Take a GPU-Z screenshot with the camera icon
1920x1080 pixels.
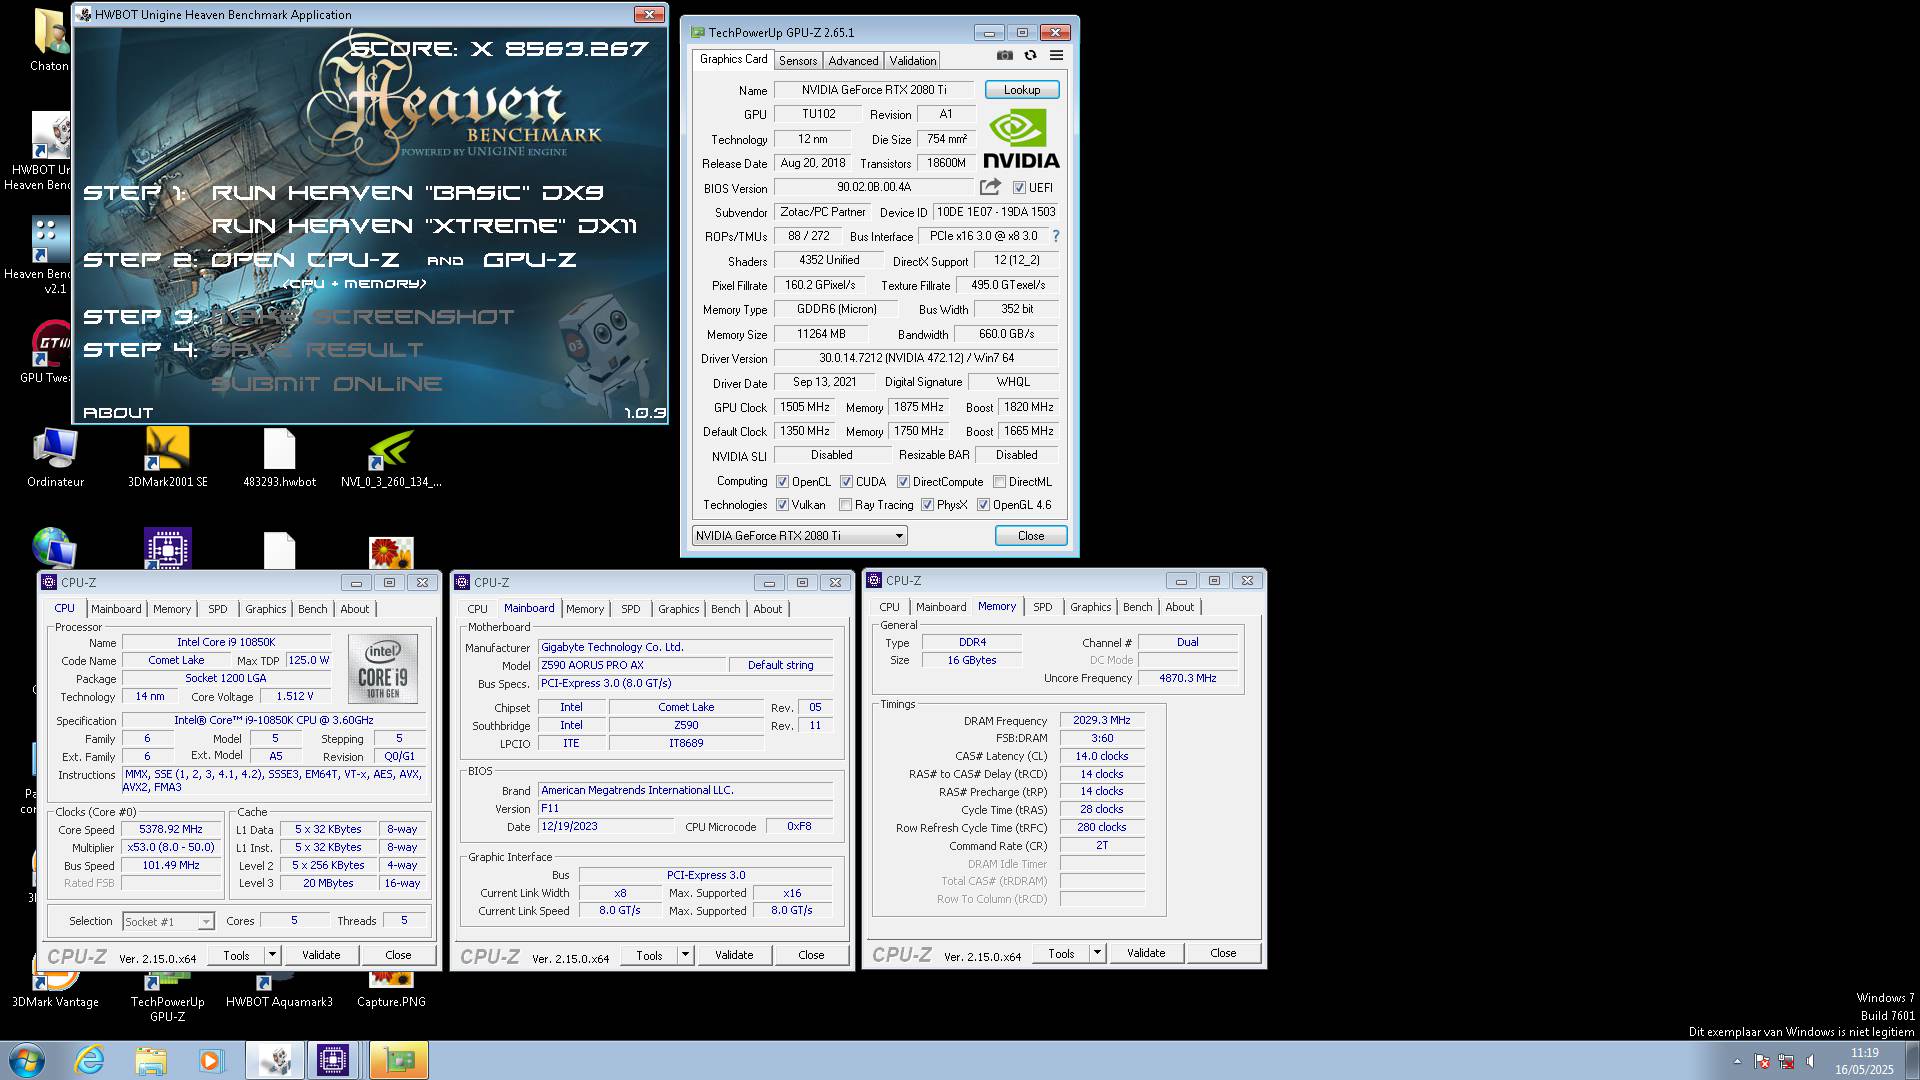coord(1005,56)
